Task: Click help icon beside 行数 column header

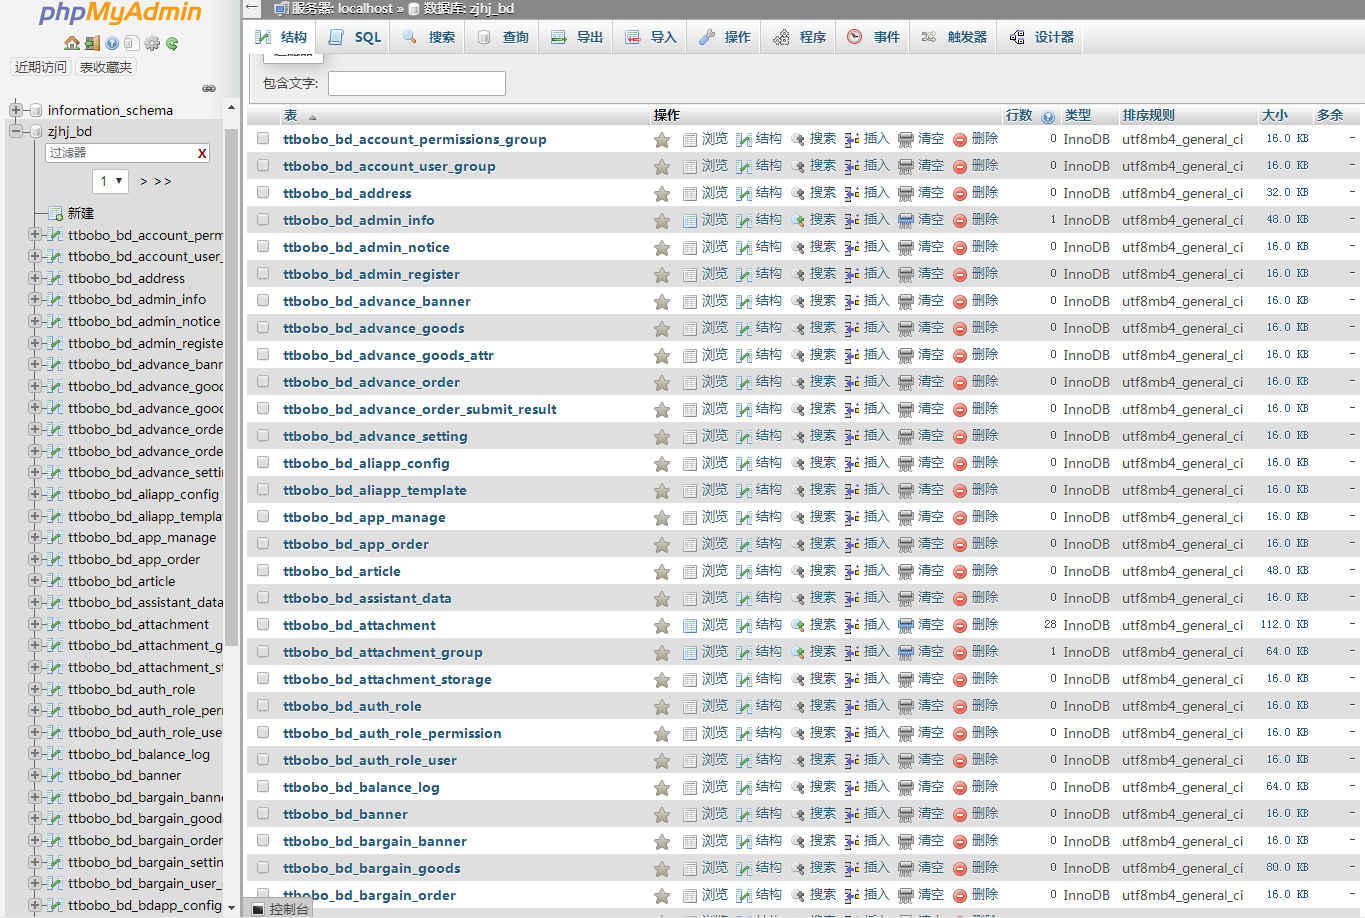Action: click(1048, 116)
